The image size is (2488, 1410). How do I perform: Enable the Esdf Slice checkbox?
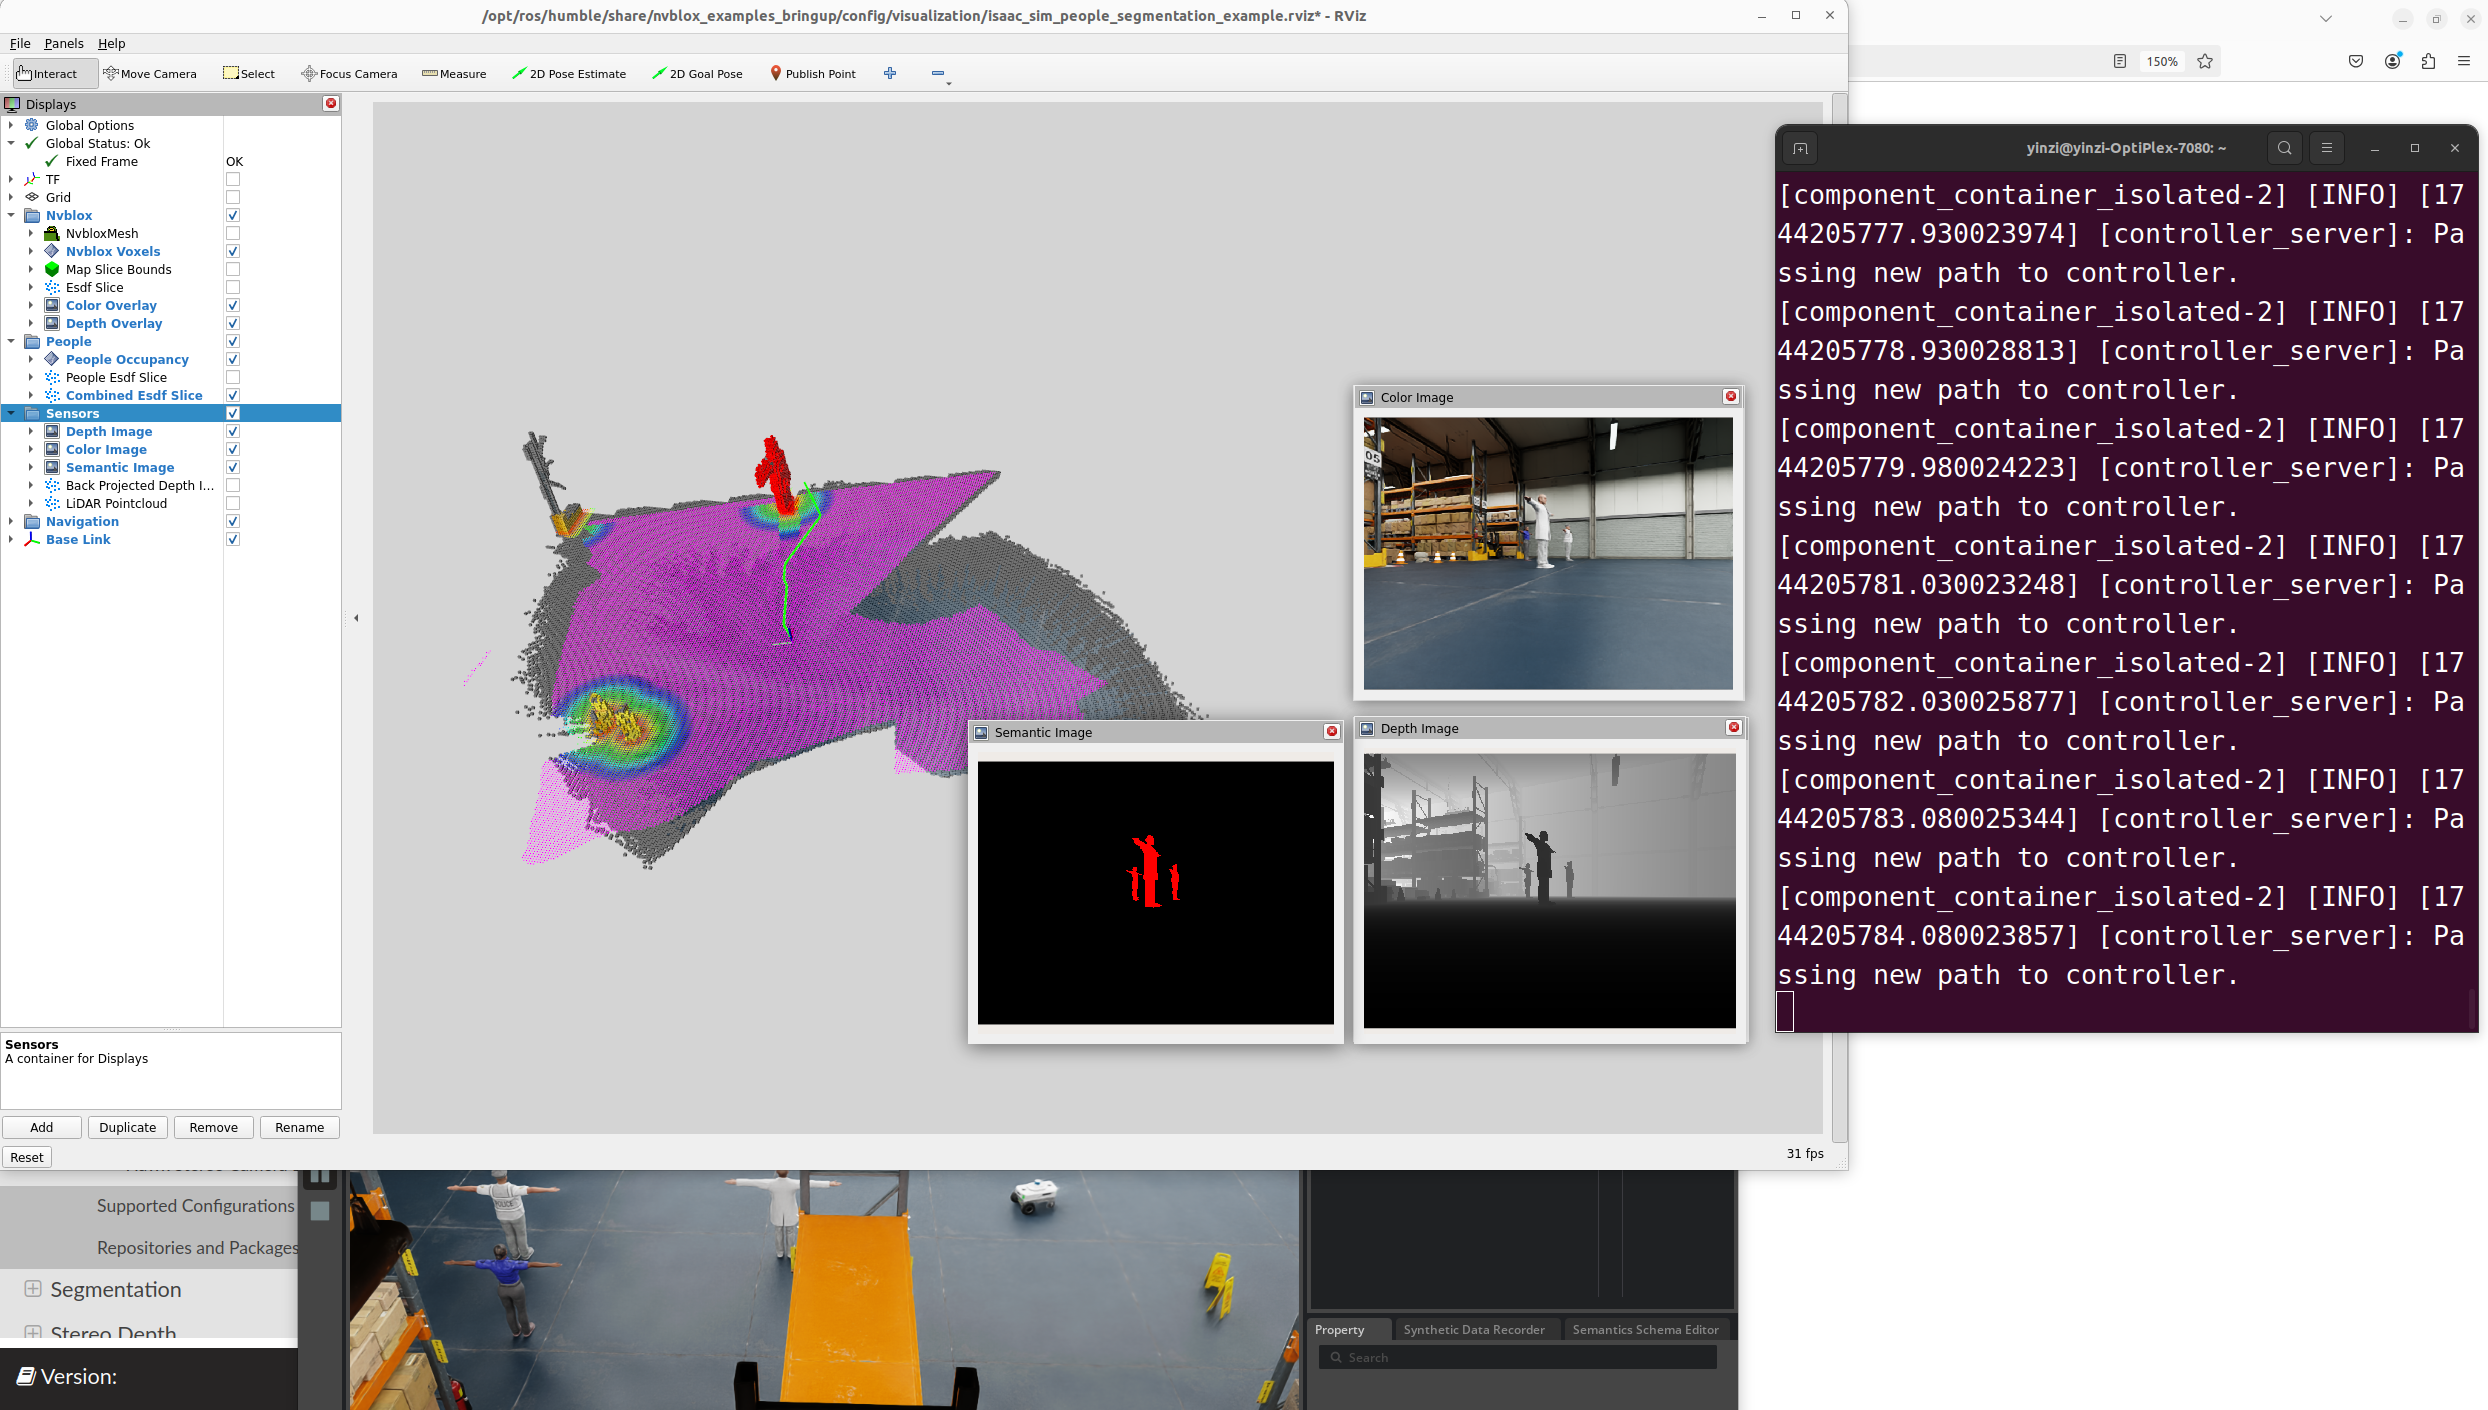tap(233, 288)
